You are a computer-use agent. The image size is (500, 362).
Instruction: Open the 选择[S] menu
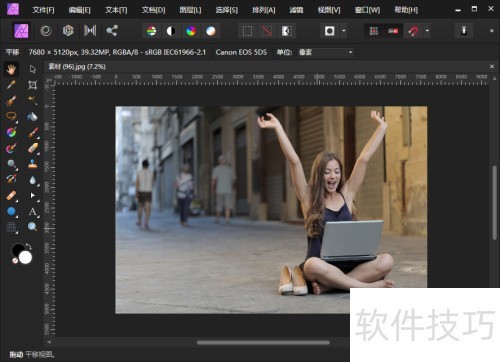click(x=227, y=10)
